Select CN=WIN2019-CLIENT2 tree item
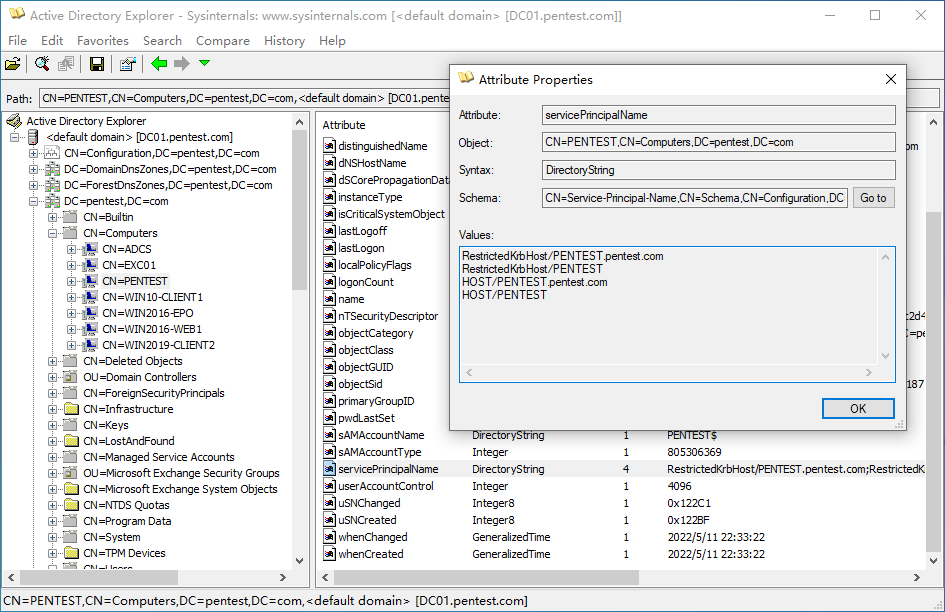The image size is (945, 612). click(159, 345)
